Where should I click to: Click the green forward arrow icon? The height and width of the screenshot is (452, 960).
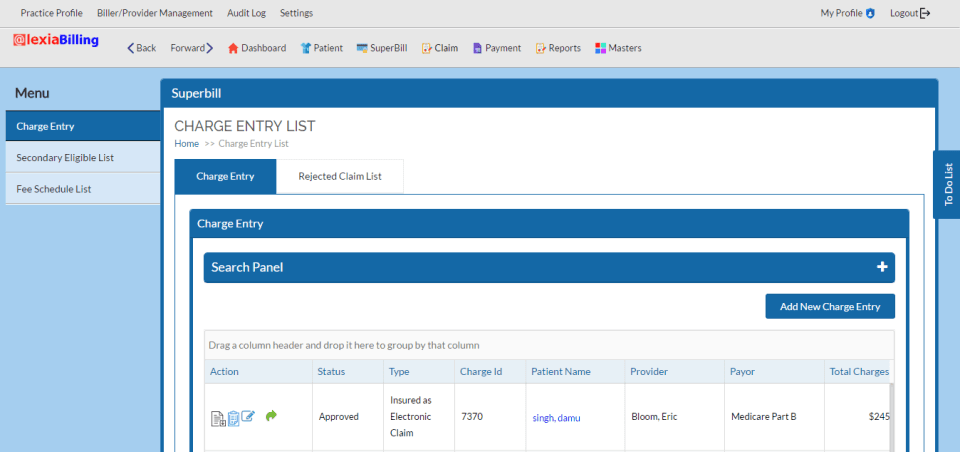(x=271, y=416)
